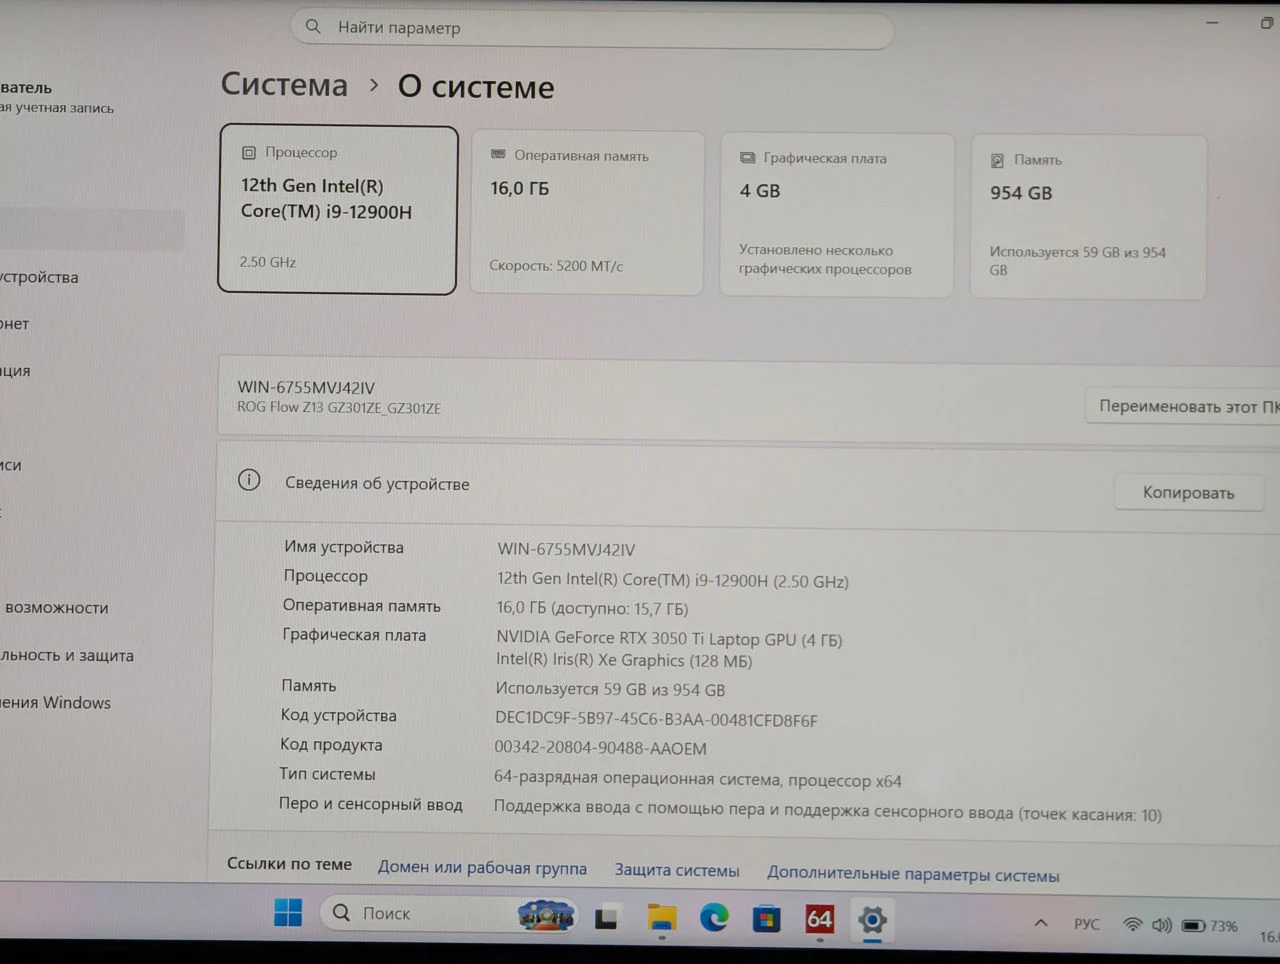Open Защита системы link
The height and width of the screenshot is (964, 1280).
tap(677, 870)
